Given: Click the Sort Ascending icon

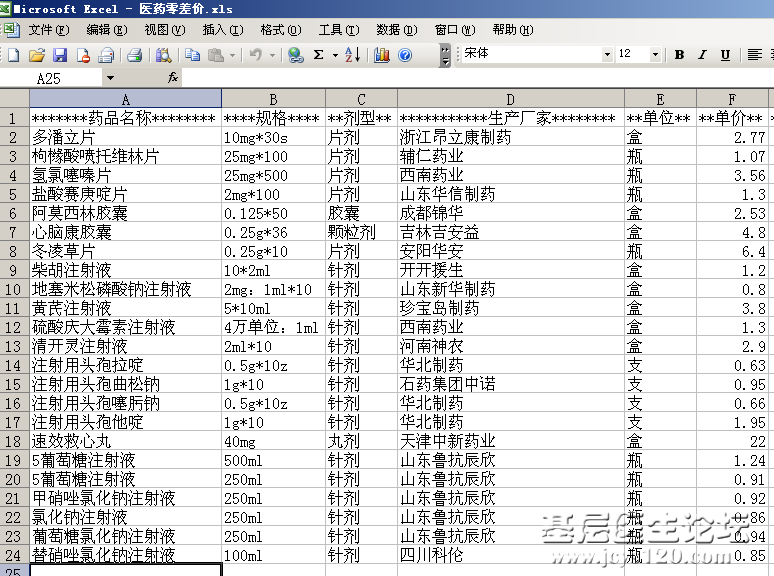Looking at the screenshot, I should (352, 55).
